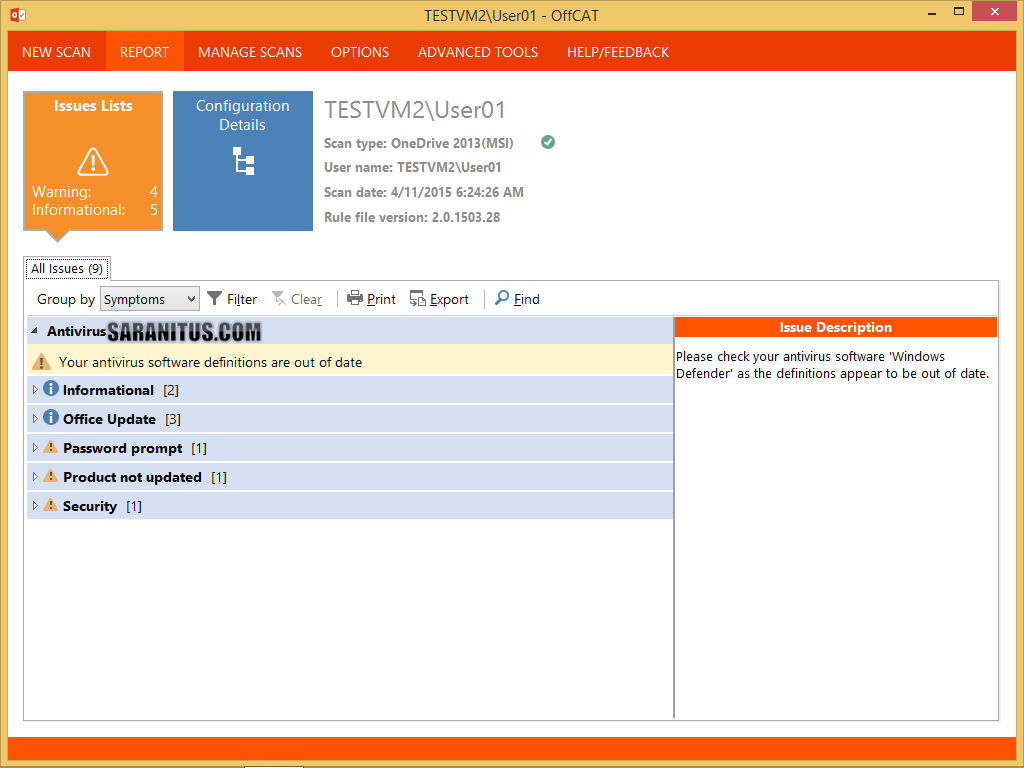
Task: Select 'Your antivirus software definitions are out of date'
Action: [210, 362]
